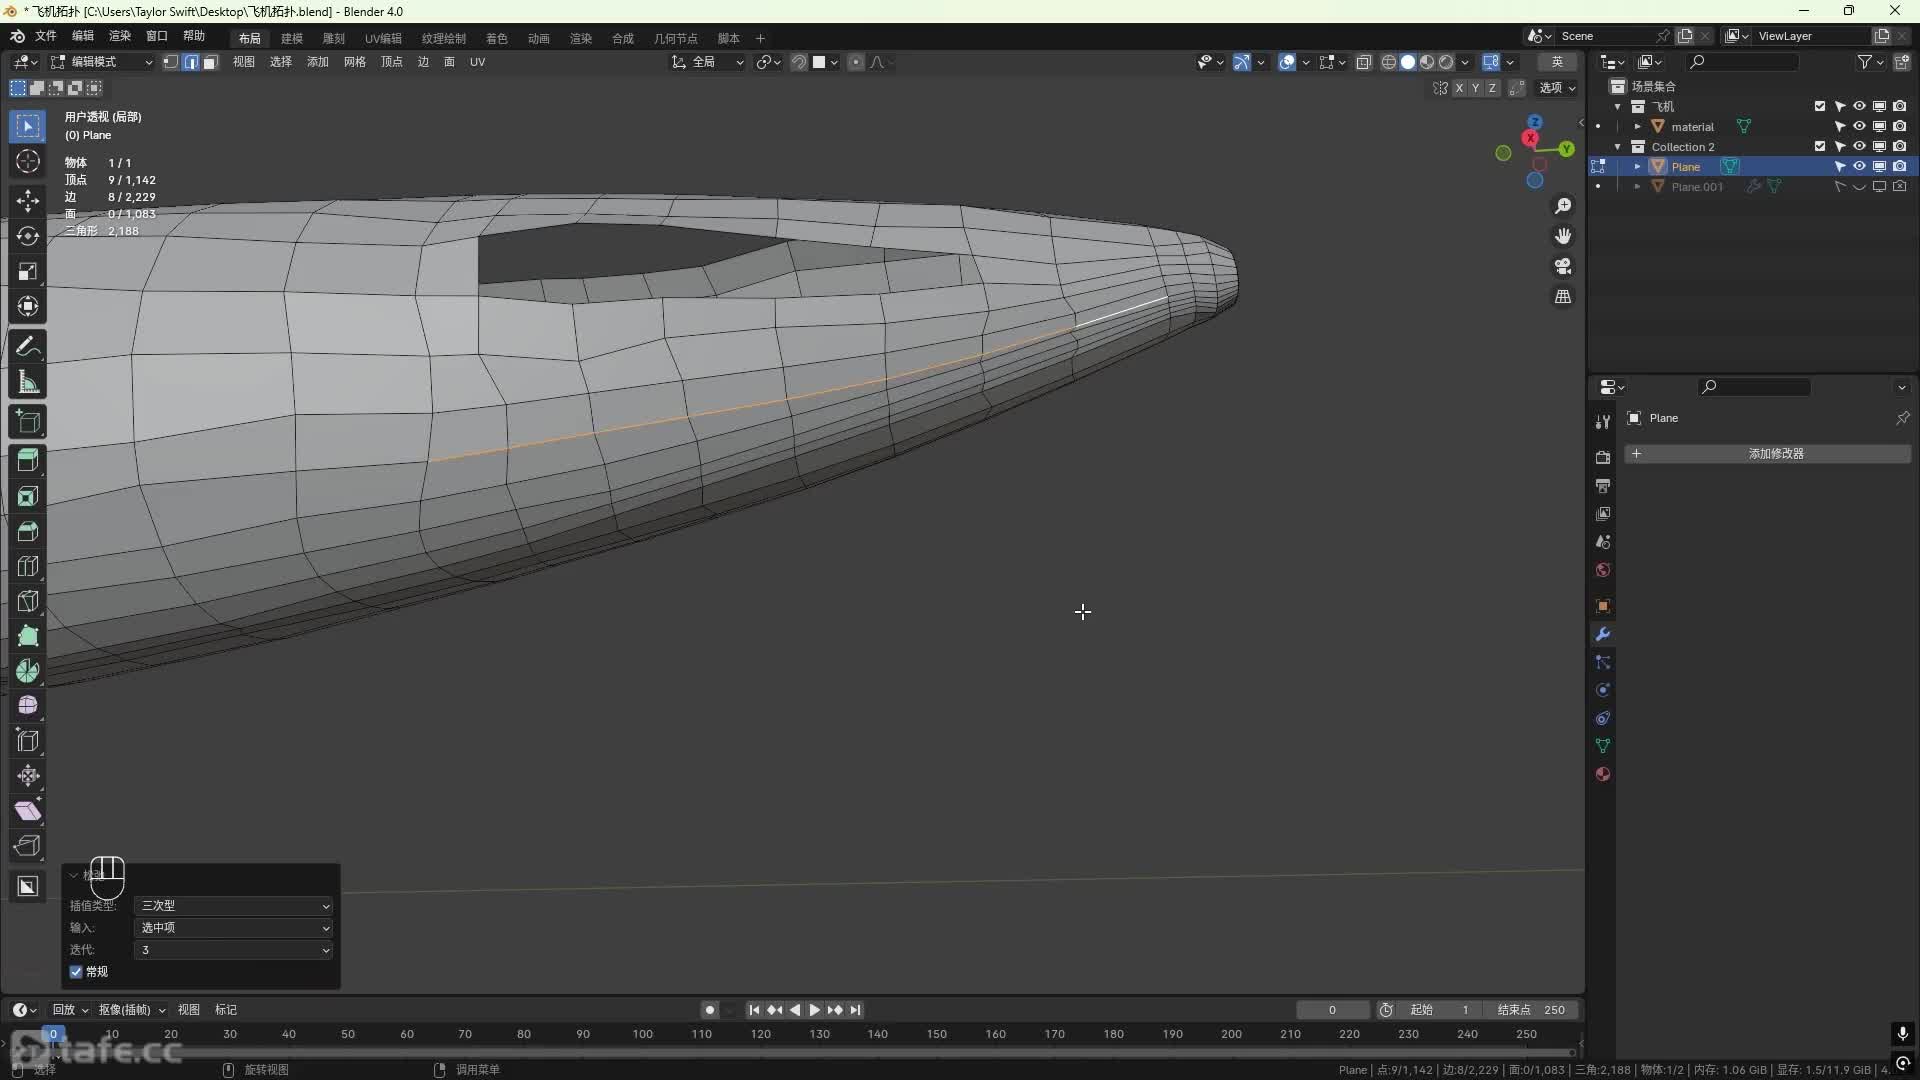The image size is (1920, 1080).
Task: Open the Material properties tab
Action: pyautogui.click(x=1603, y=774)
